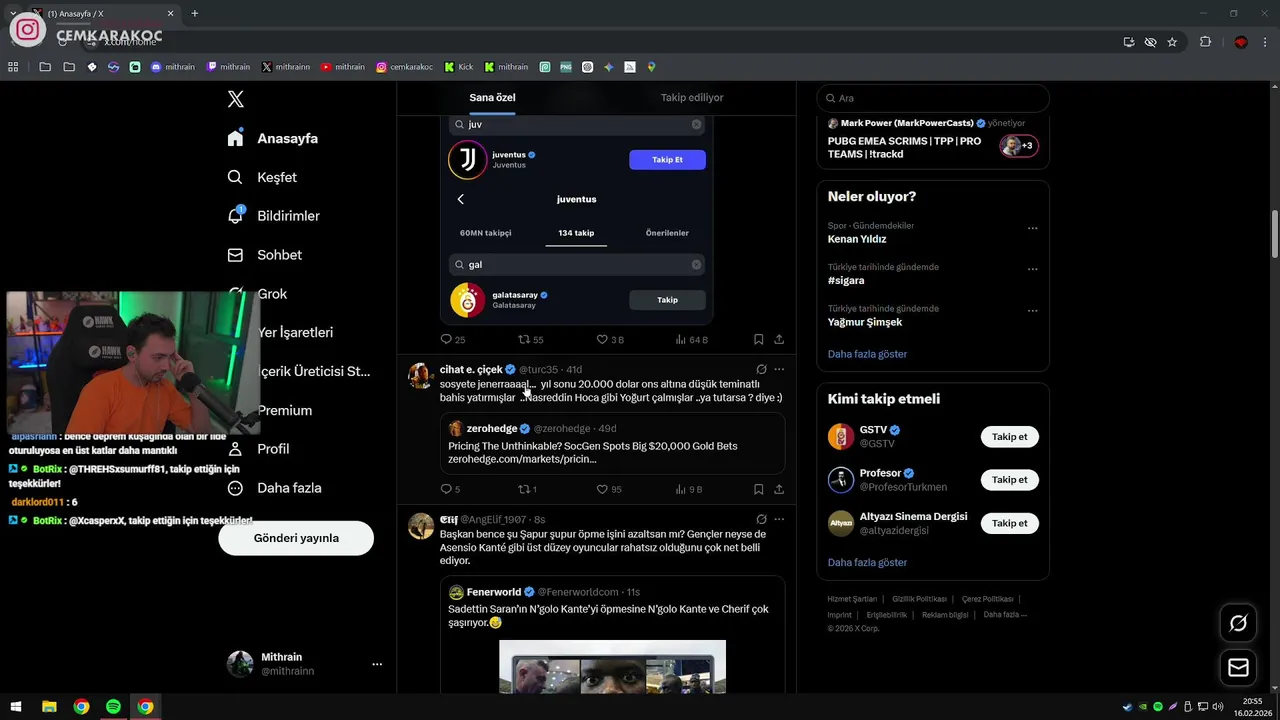
Task: Bookmark cihat e. çiçek's post
Action: click(758, 489)
